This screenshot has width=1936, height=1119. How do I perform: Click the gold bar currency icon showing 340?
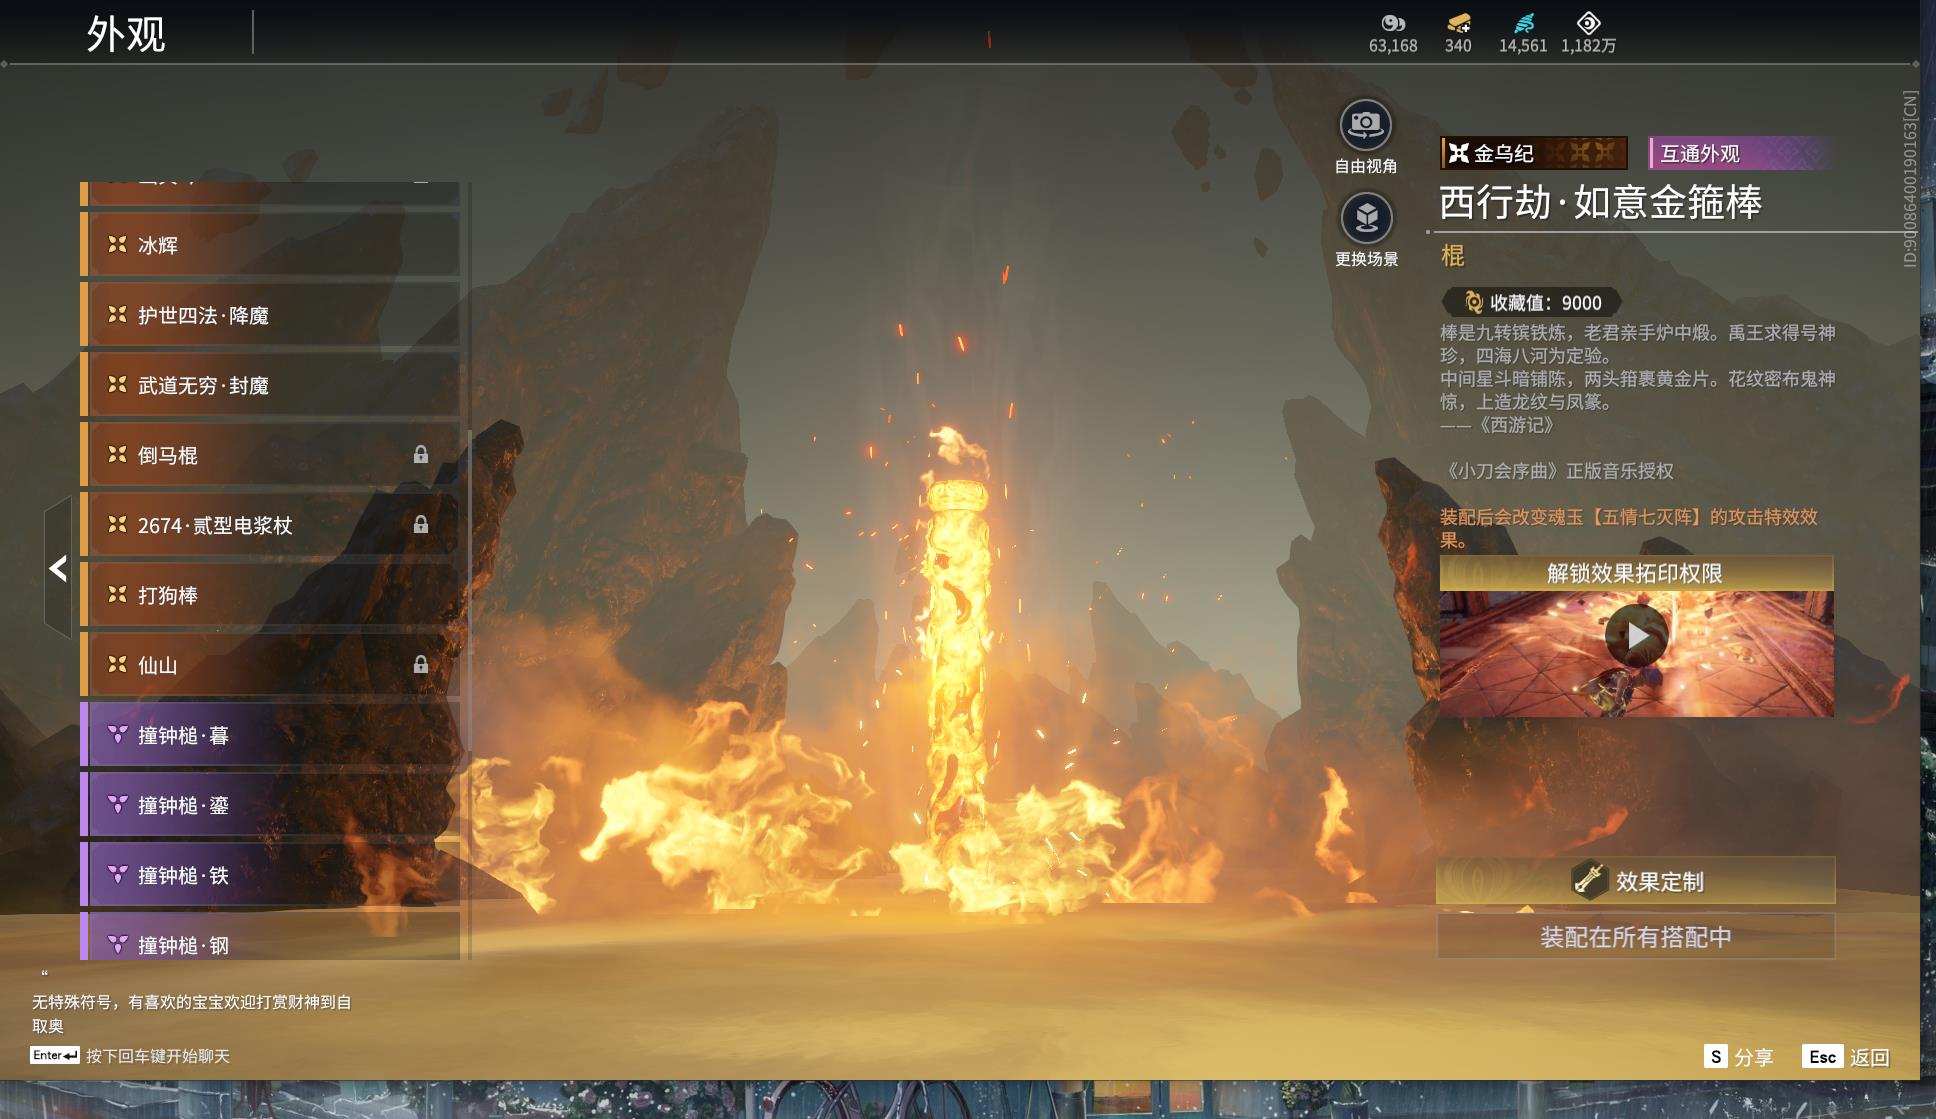1459,23
